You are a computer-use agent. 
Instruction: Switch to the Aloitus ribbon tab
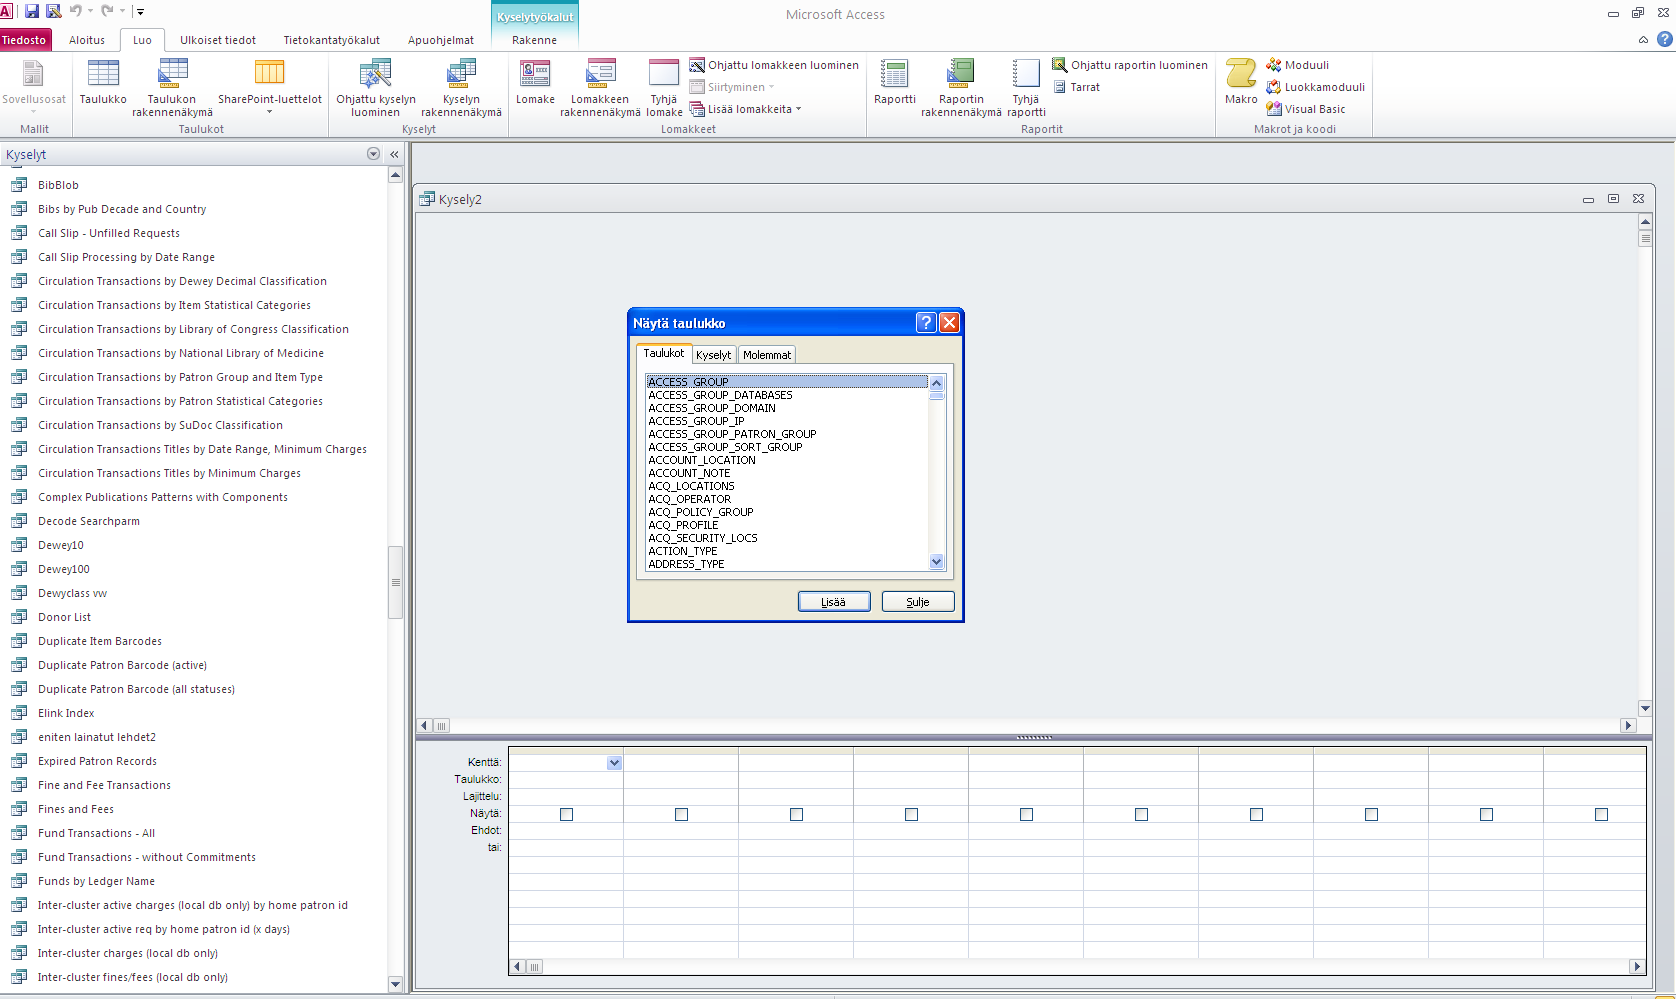click(x=87, y=40)
